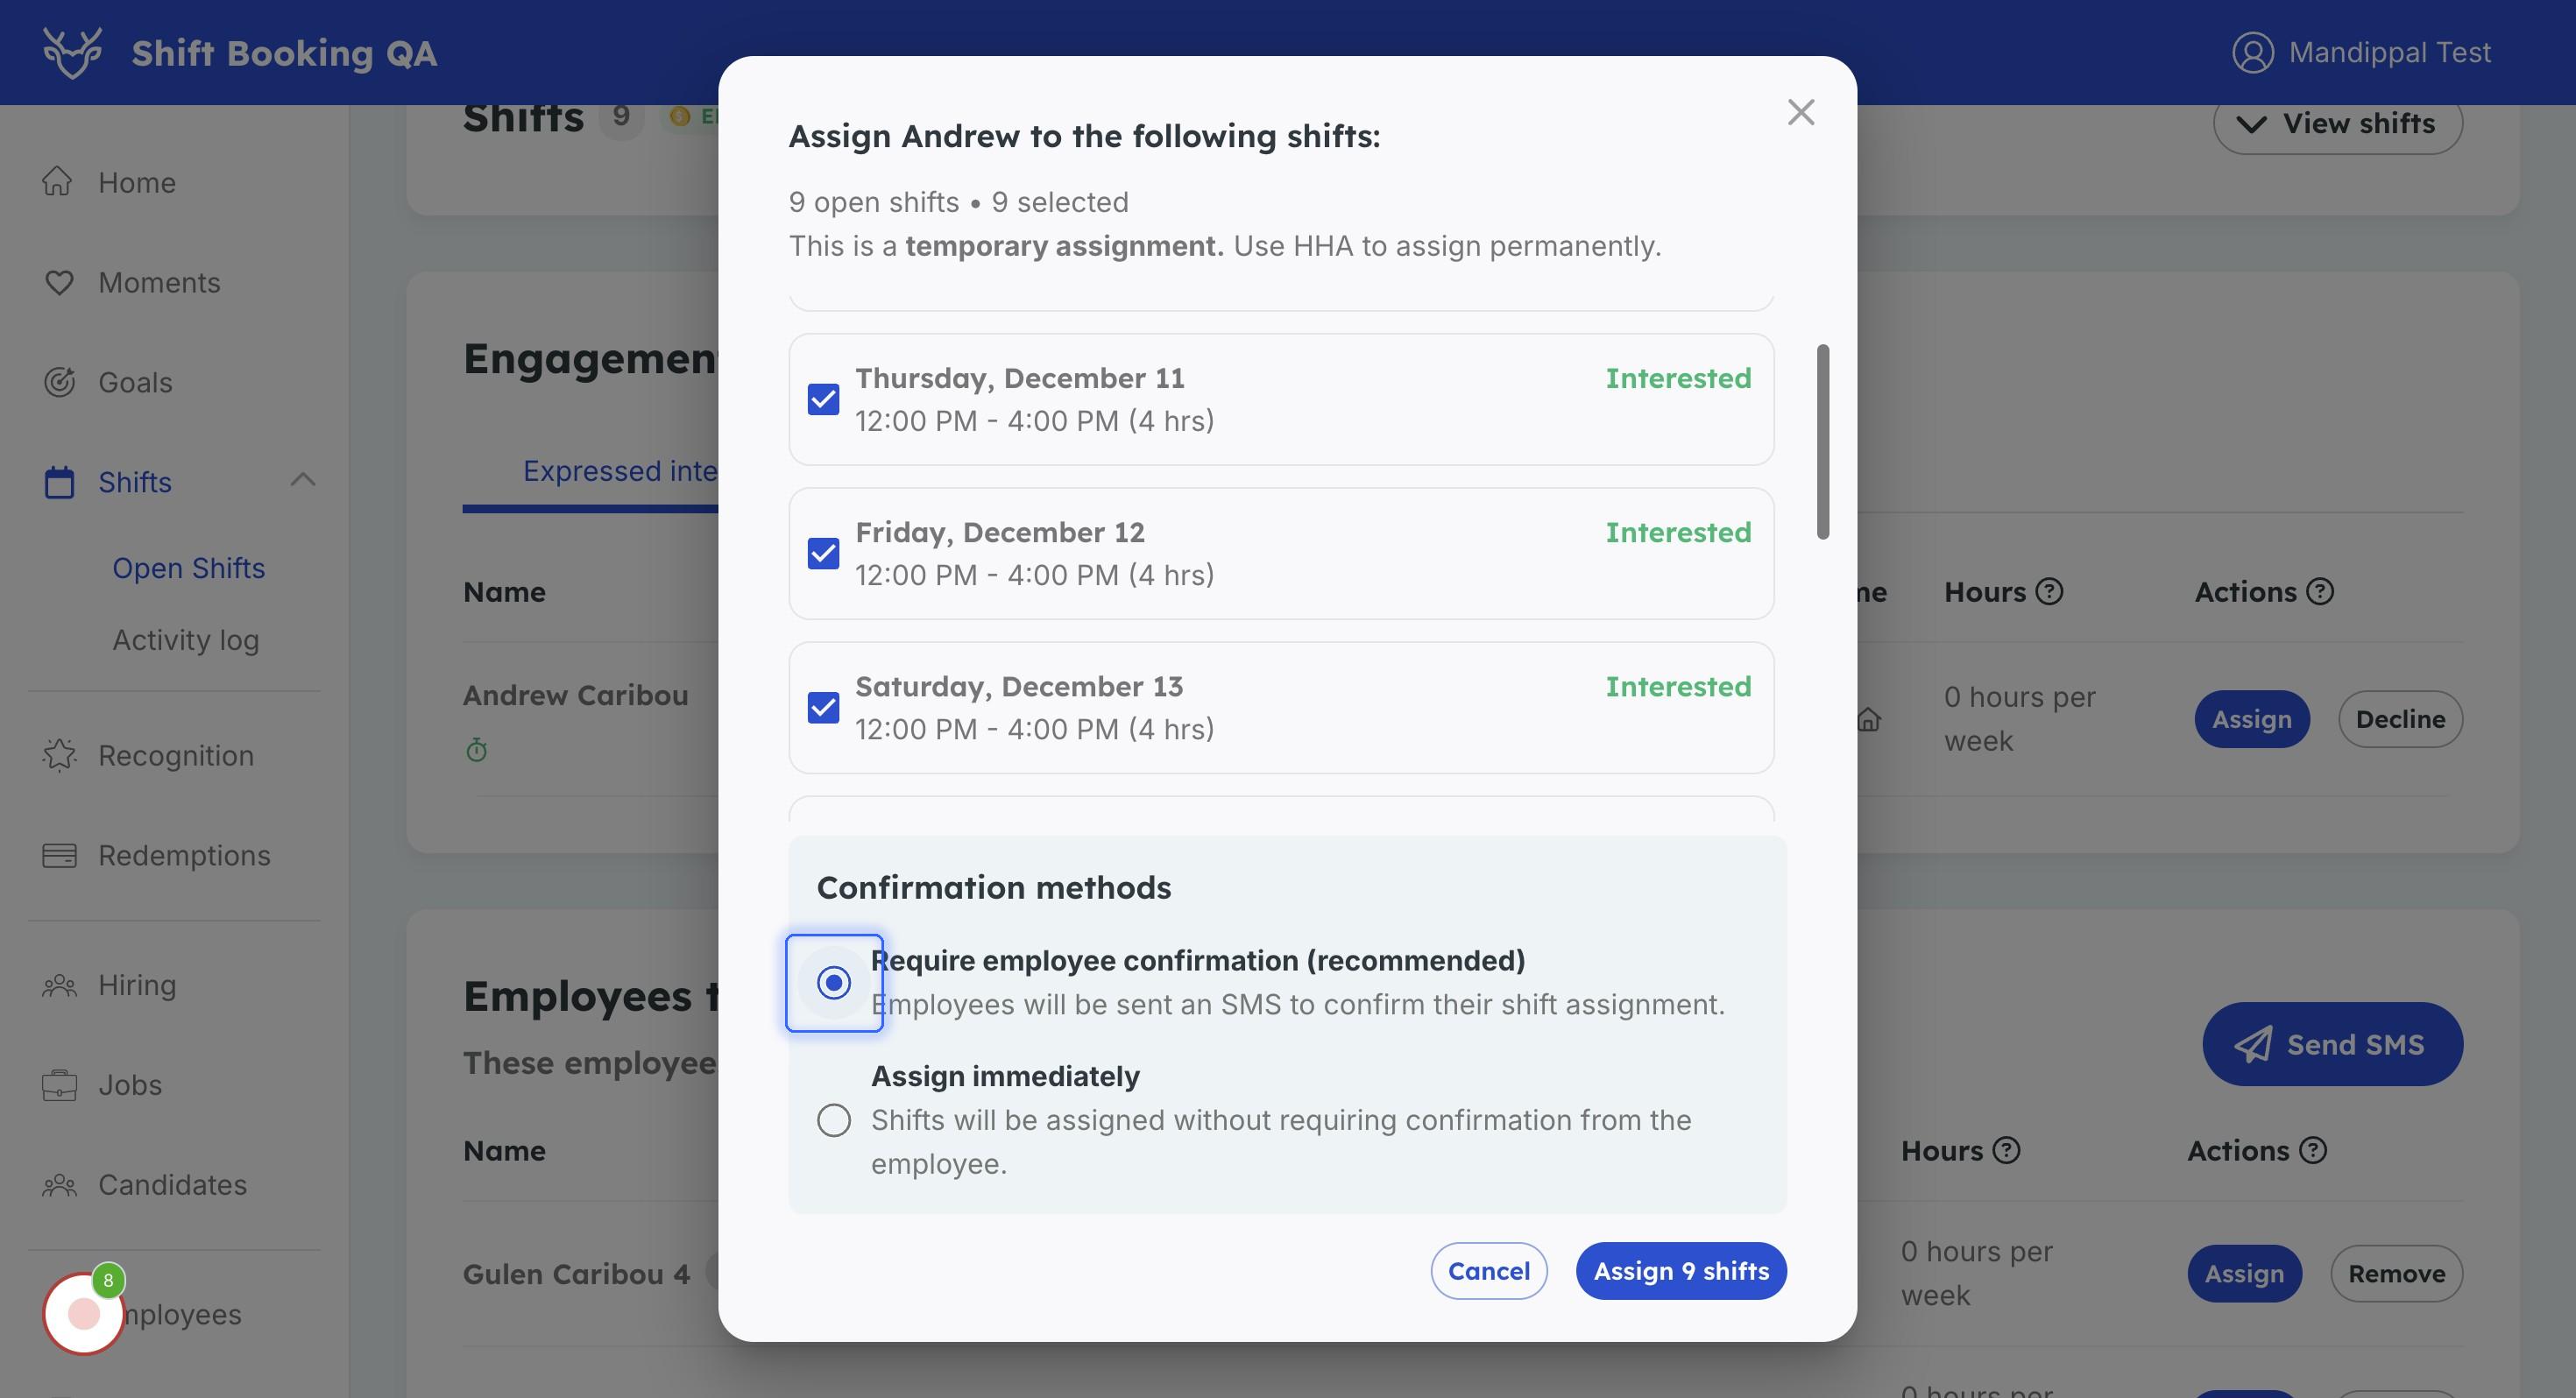The width and height of the screenshot is (2576, 1398).
Task: Click the Friday, December 12 shift date text
Action: coord(999,532)
